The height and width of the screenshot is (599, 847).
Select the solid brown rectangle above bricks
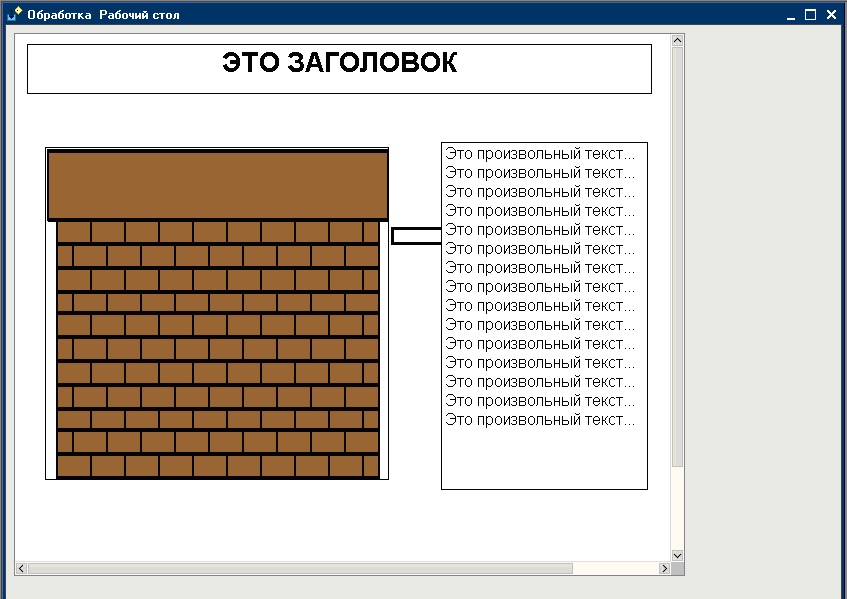tap(217, 186)
